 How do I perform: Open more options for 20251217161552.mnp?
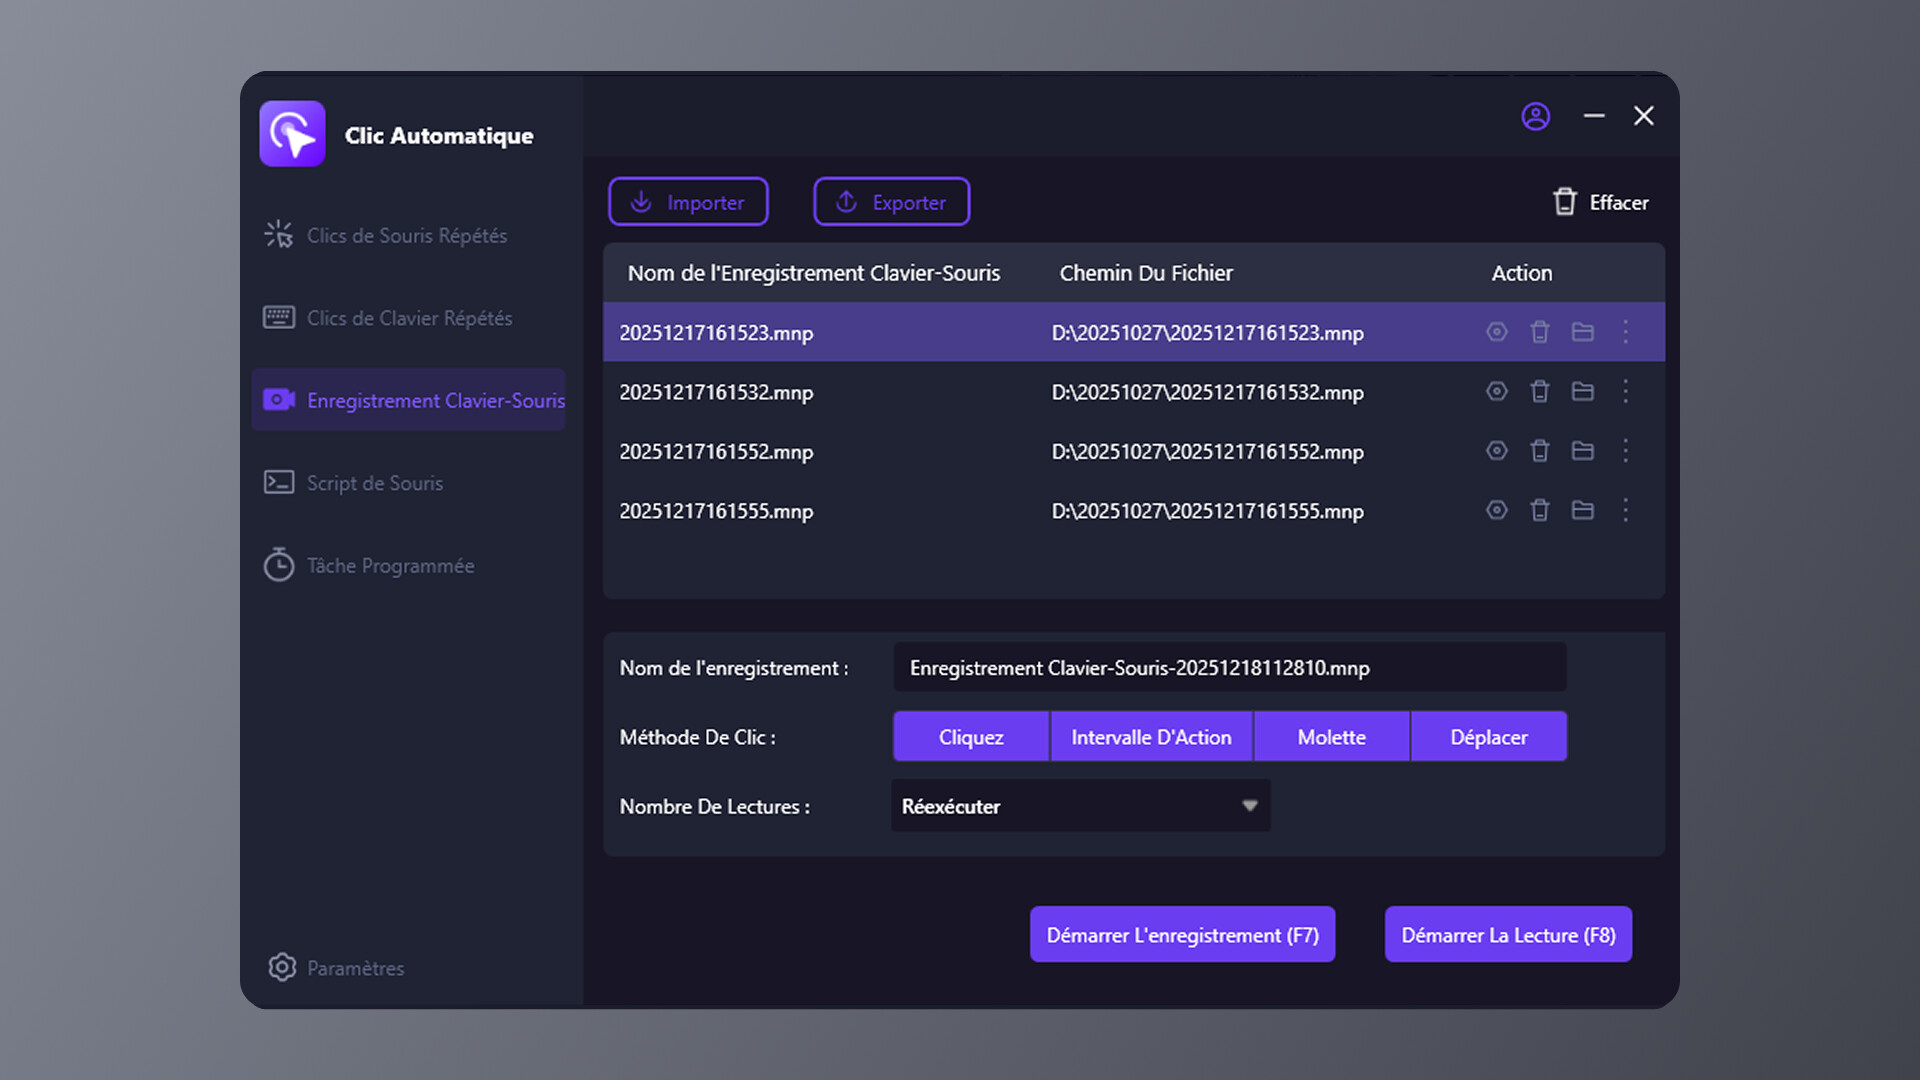click(x=1626, y=451)
